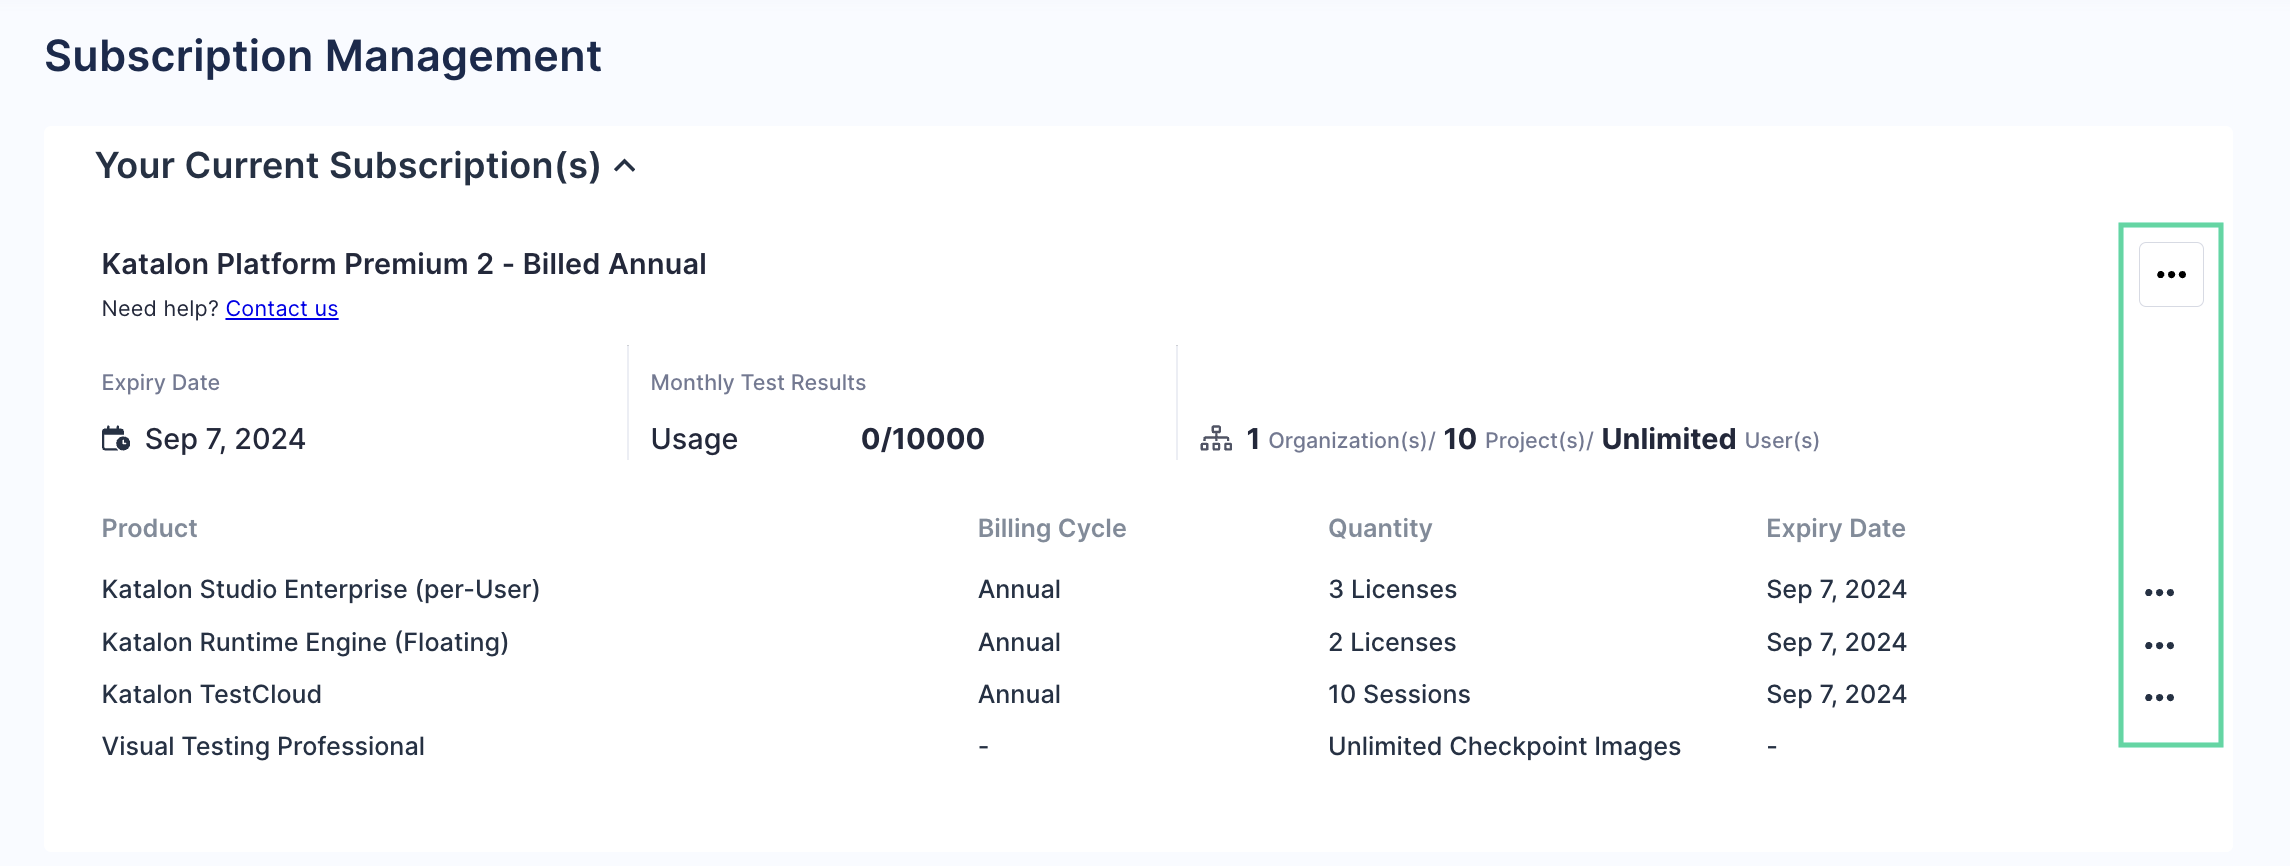Select the Katalon Runtime Engine (Floating) product
The width and height of the screenshot is (2290, 866).
pos(305,642)
